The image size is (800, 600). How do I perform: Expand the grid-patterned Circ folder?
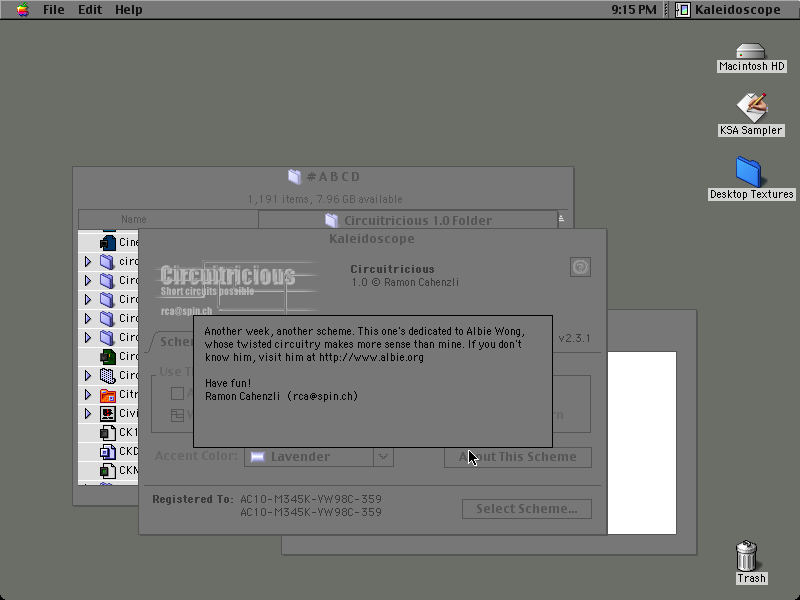pos(88,376)
